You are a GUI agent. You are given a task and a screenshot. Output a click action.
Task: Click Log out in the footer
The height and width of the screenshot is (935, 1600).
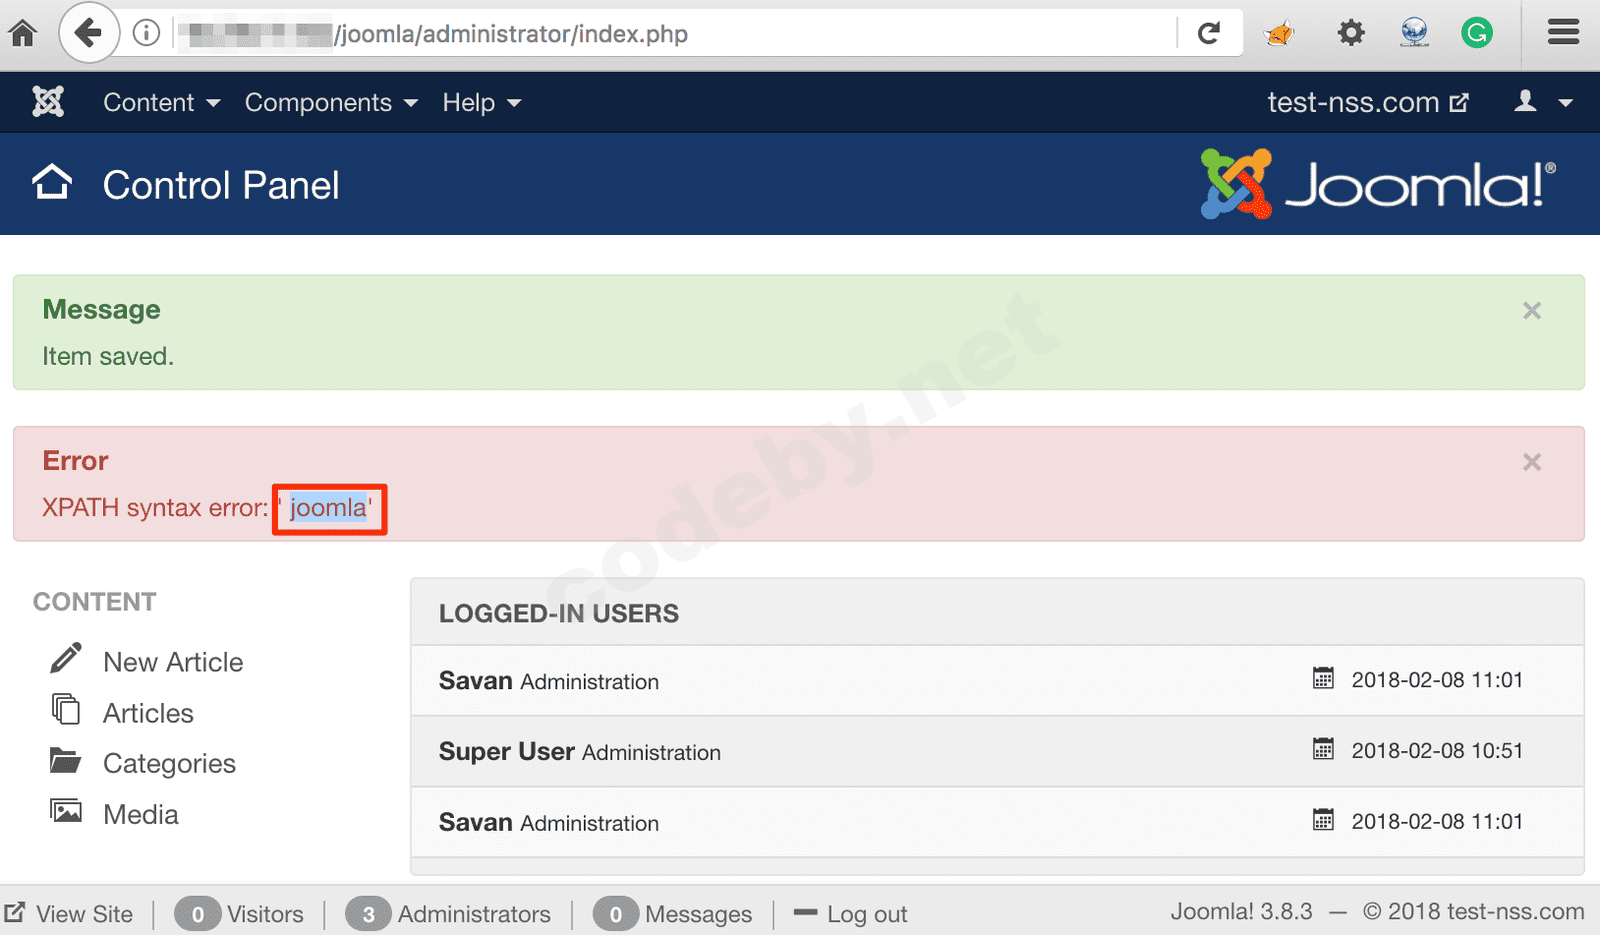(x=850, y=914)
